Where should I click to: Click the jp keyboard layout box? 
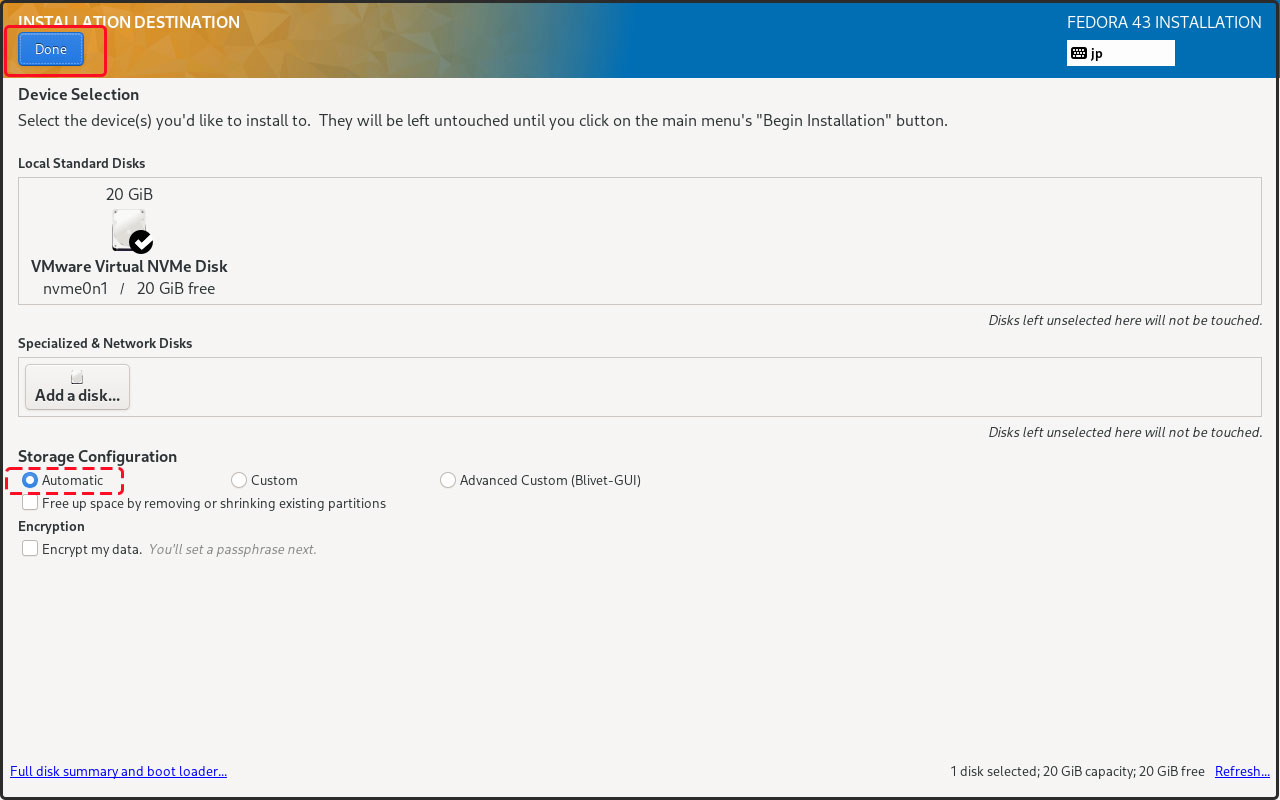pyautogui.click(x=1120, y=53)
